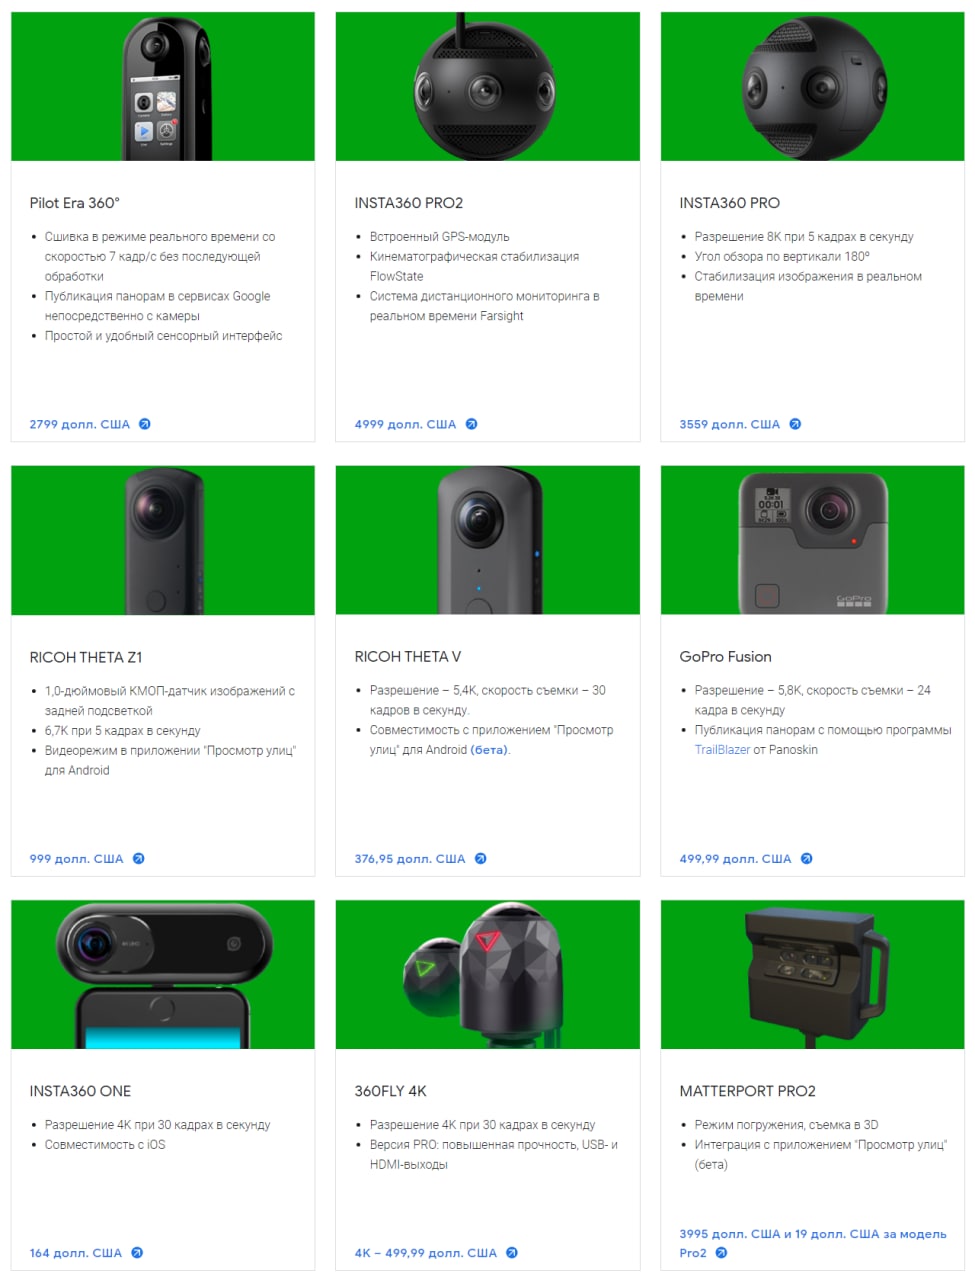Viewport: 975px width, 1280px height.
Task: Click external link icon beside 2799 долл. США
Action: 145,424
